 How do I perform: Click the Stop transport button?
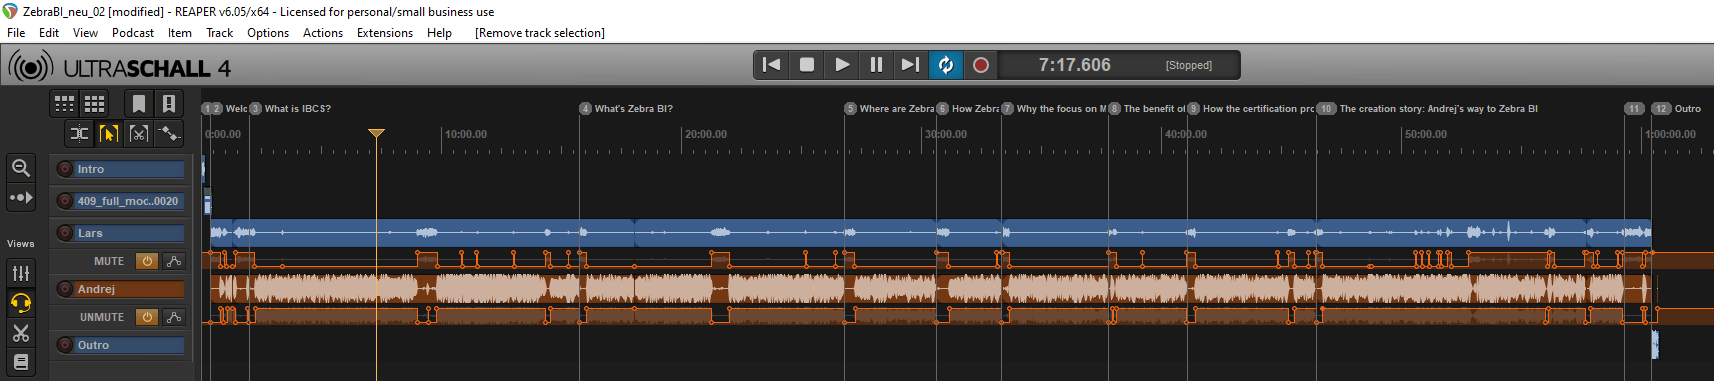[807, 65]
